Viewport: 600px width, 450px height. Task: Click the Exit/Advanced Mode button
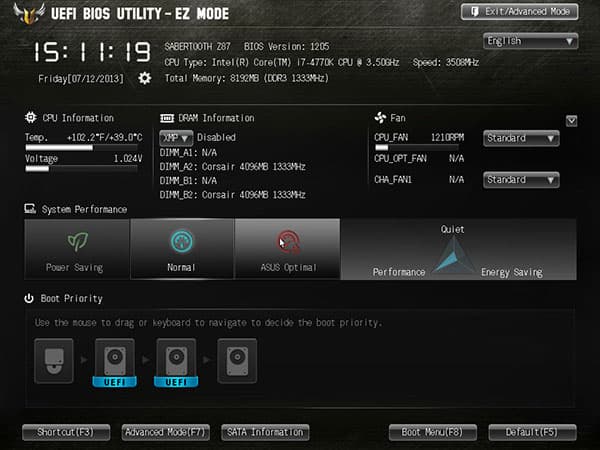[519, 11]
